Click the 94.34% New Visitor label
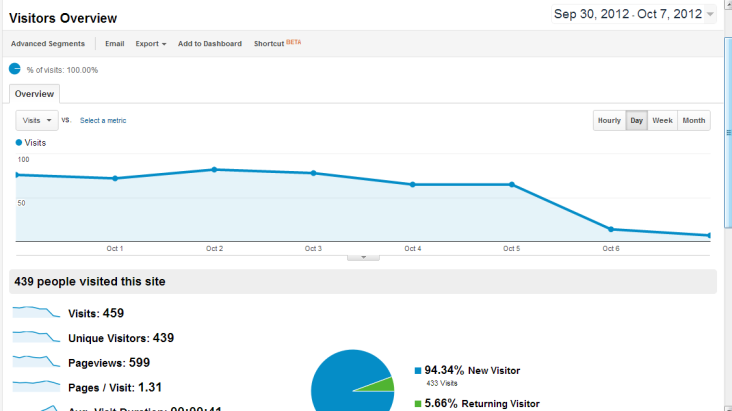Screen dimensions: 732x411 coord(472,370)
